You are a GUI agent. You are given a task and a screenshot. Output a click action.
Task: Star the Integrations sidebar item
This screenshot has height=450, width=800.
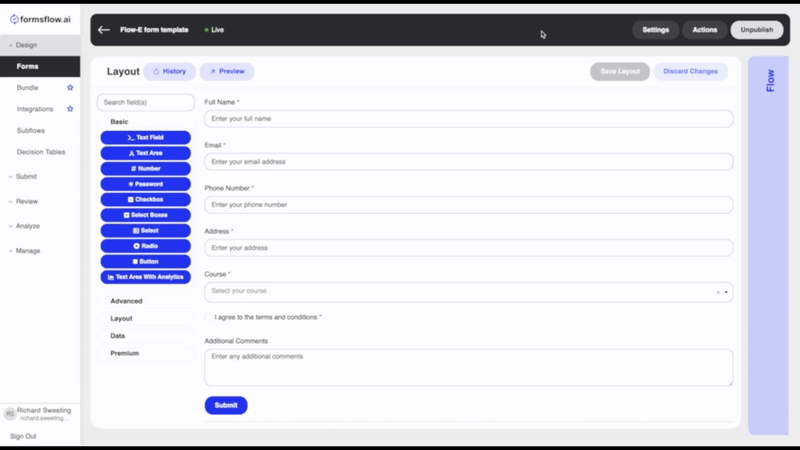tap(70, 109)
